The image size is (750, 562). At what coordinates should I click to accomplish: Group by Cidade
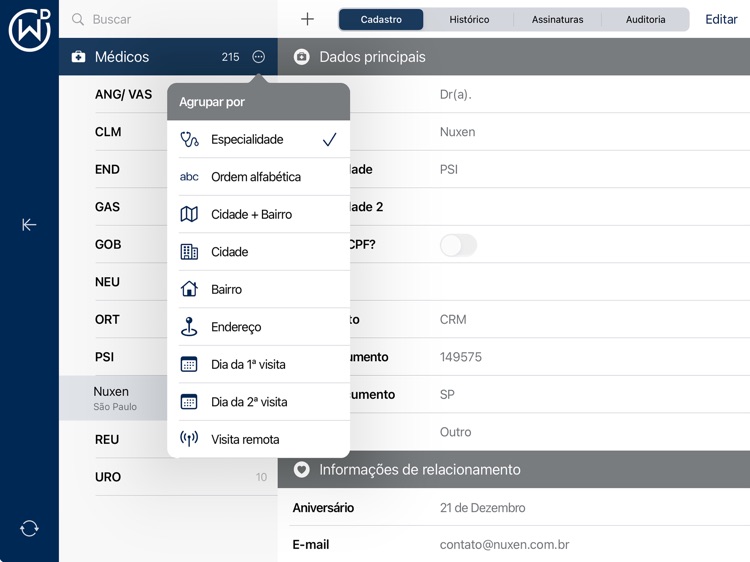point(258,252)
